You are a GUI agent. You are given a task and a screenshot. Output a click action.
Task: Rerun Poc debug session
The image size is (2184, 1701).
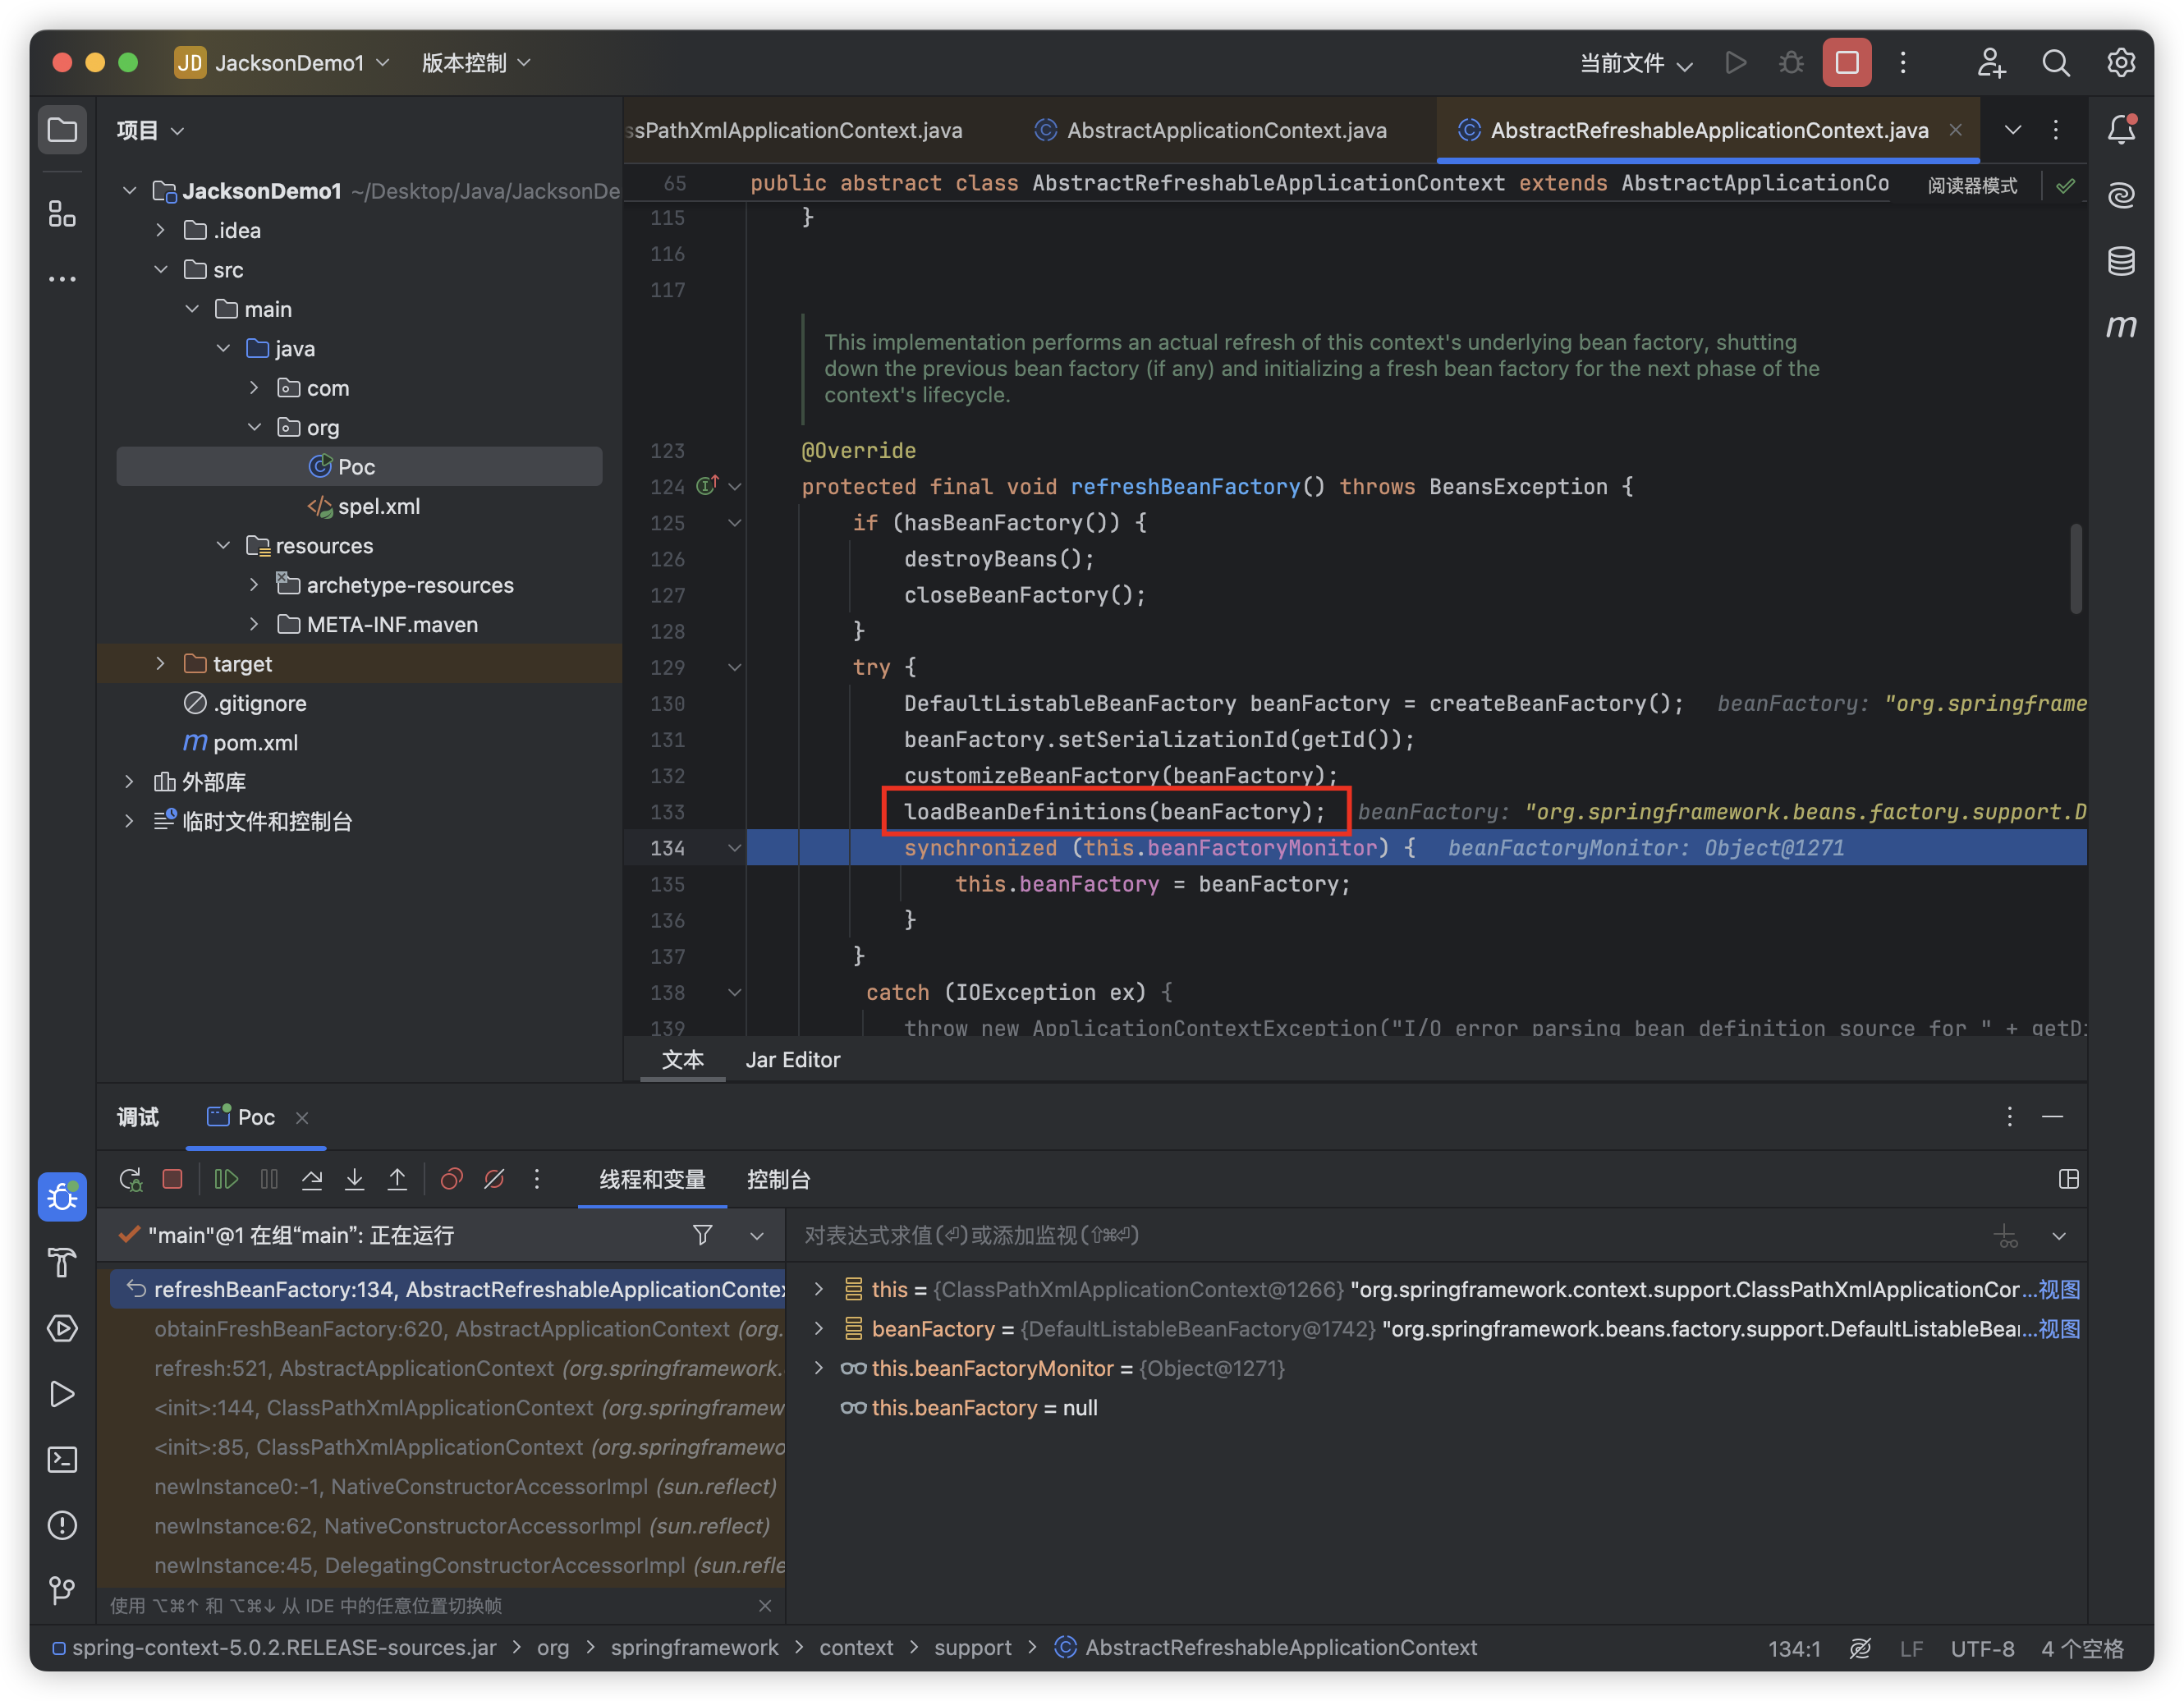click(x=131, y=1179)
